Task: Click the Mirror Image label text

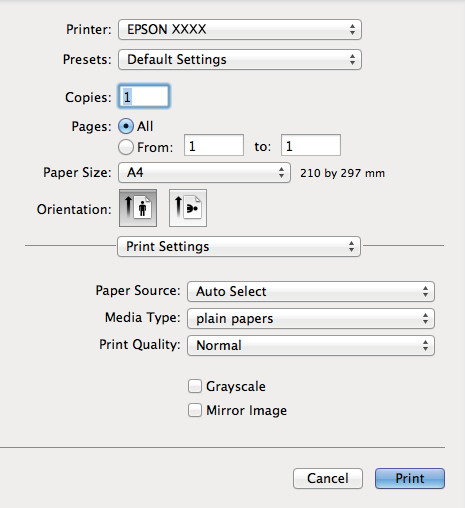Action: 247,410
